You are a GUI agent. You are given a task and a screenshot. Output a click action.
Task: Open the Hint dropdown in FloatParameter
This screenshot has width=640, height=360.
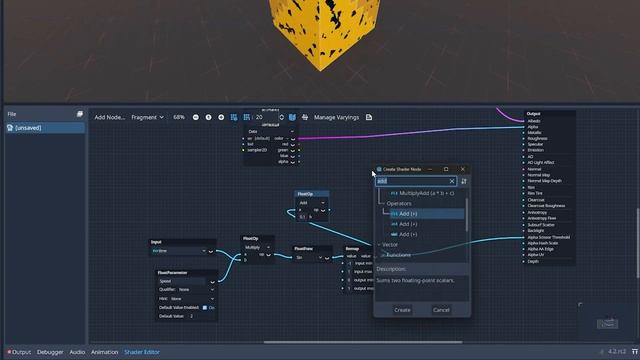[193, 299]
